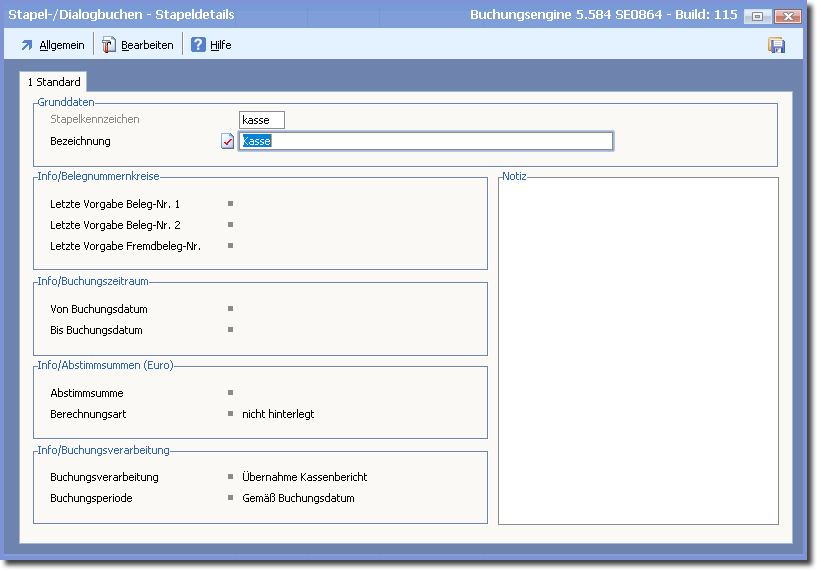Click the nicht hinterlegt Berechnungsart value
This screenshot has height=570, width=817.
(278, 414)
